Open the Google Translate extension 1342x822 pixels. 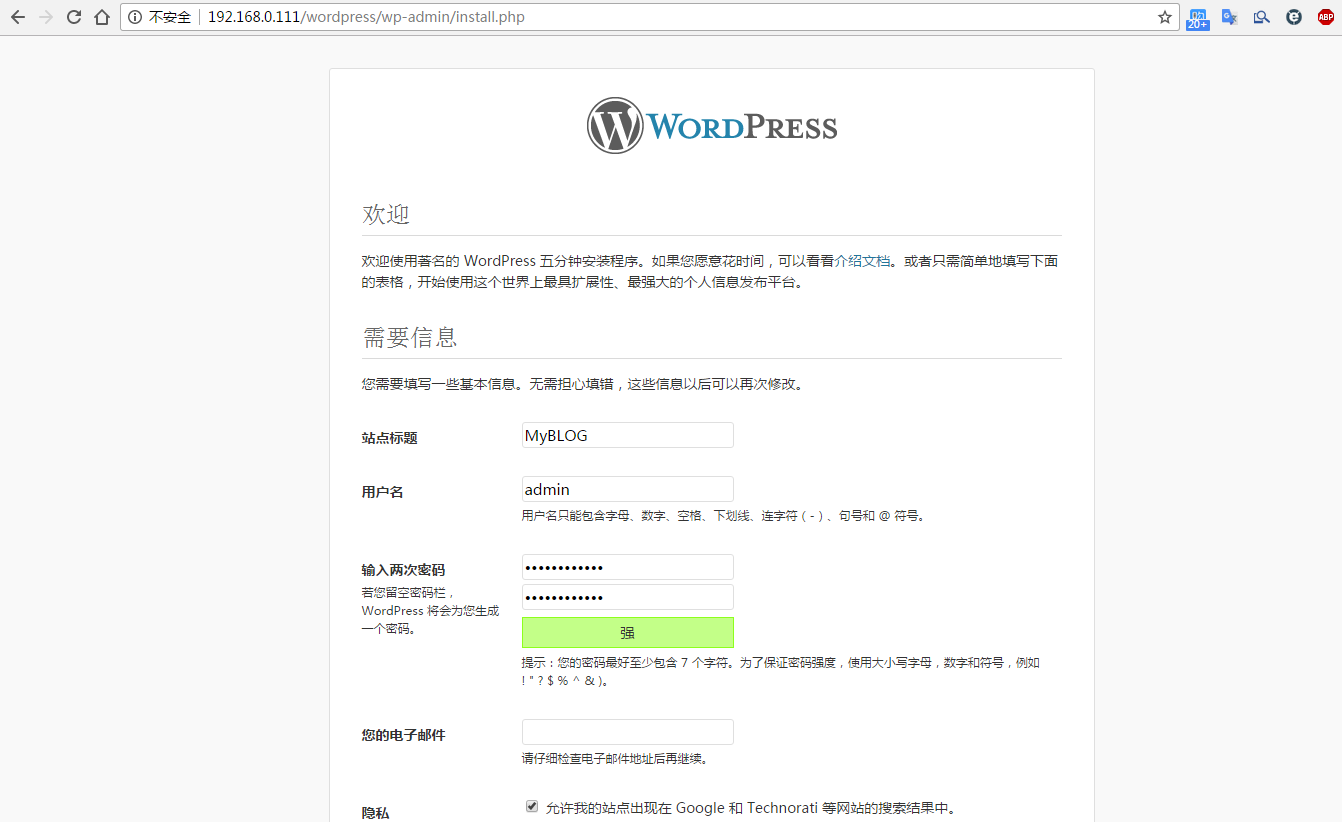pos(1230,17)
